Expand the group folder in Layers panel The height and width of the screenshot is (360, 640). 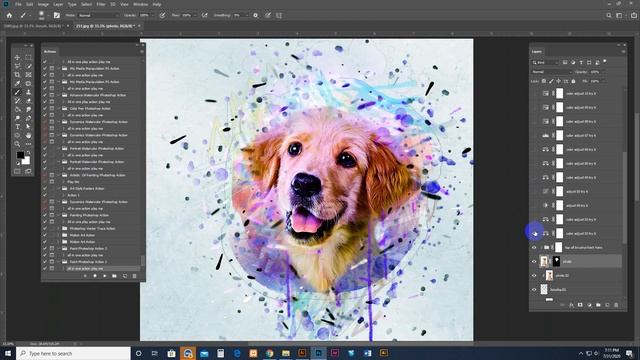541,248
